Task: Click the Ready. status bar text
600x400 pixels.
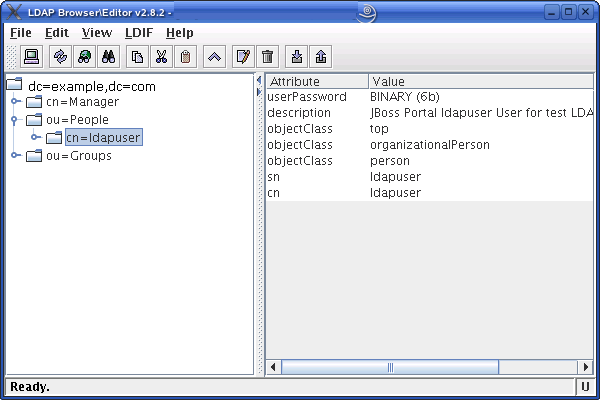Action: click(30, 387)
